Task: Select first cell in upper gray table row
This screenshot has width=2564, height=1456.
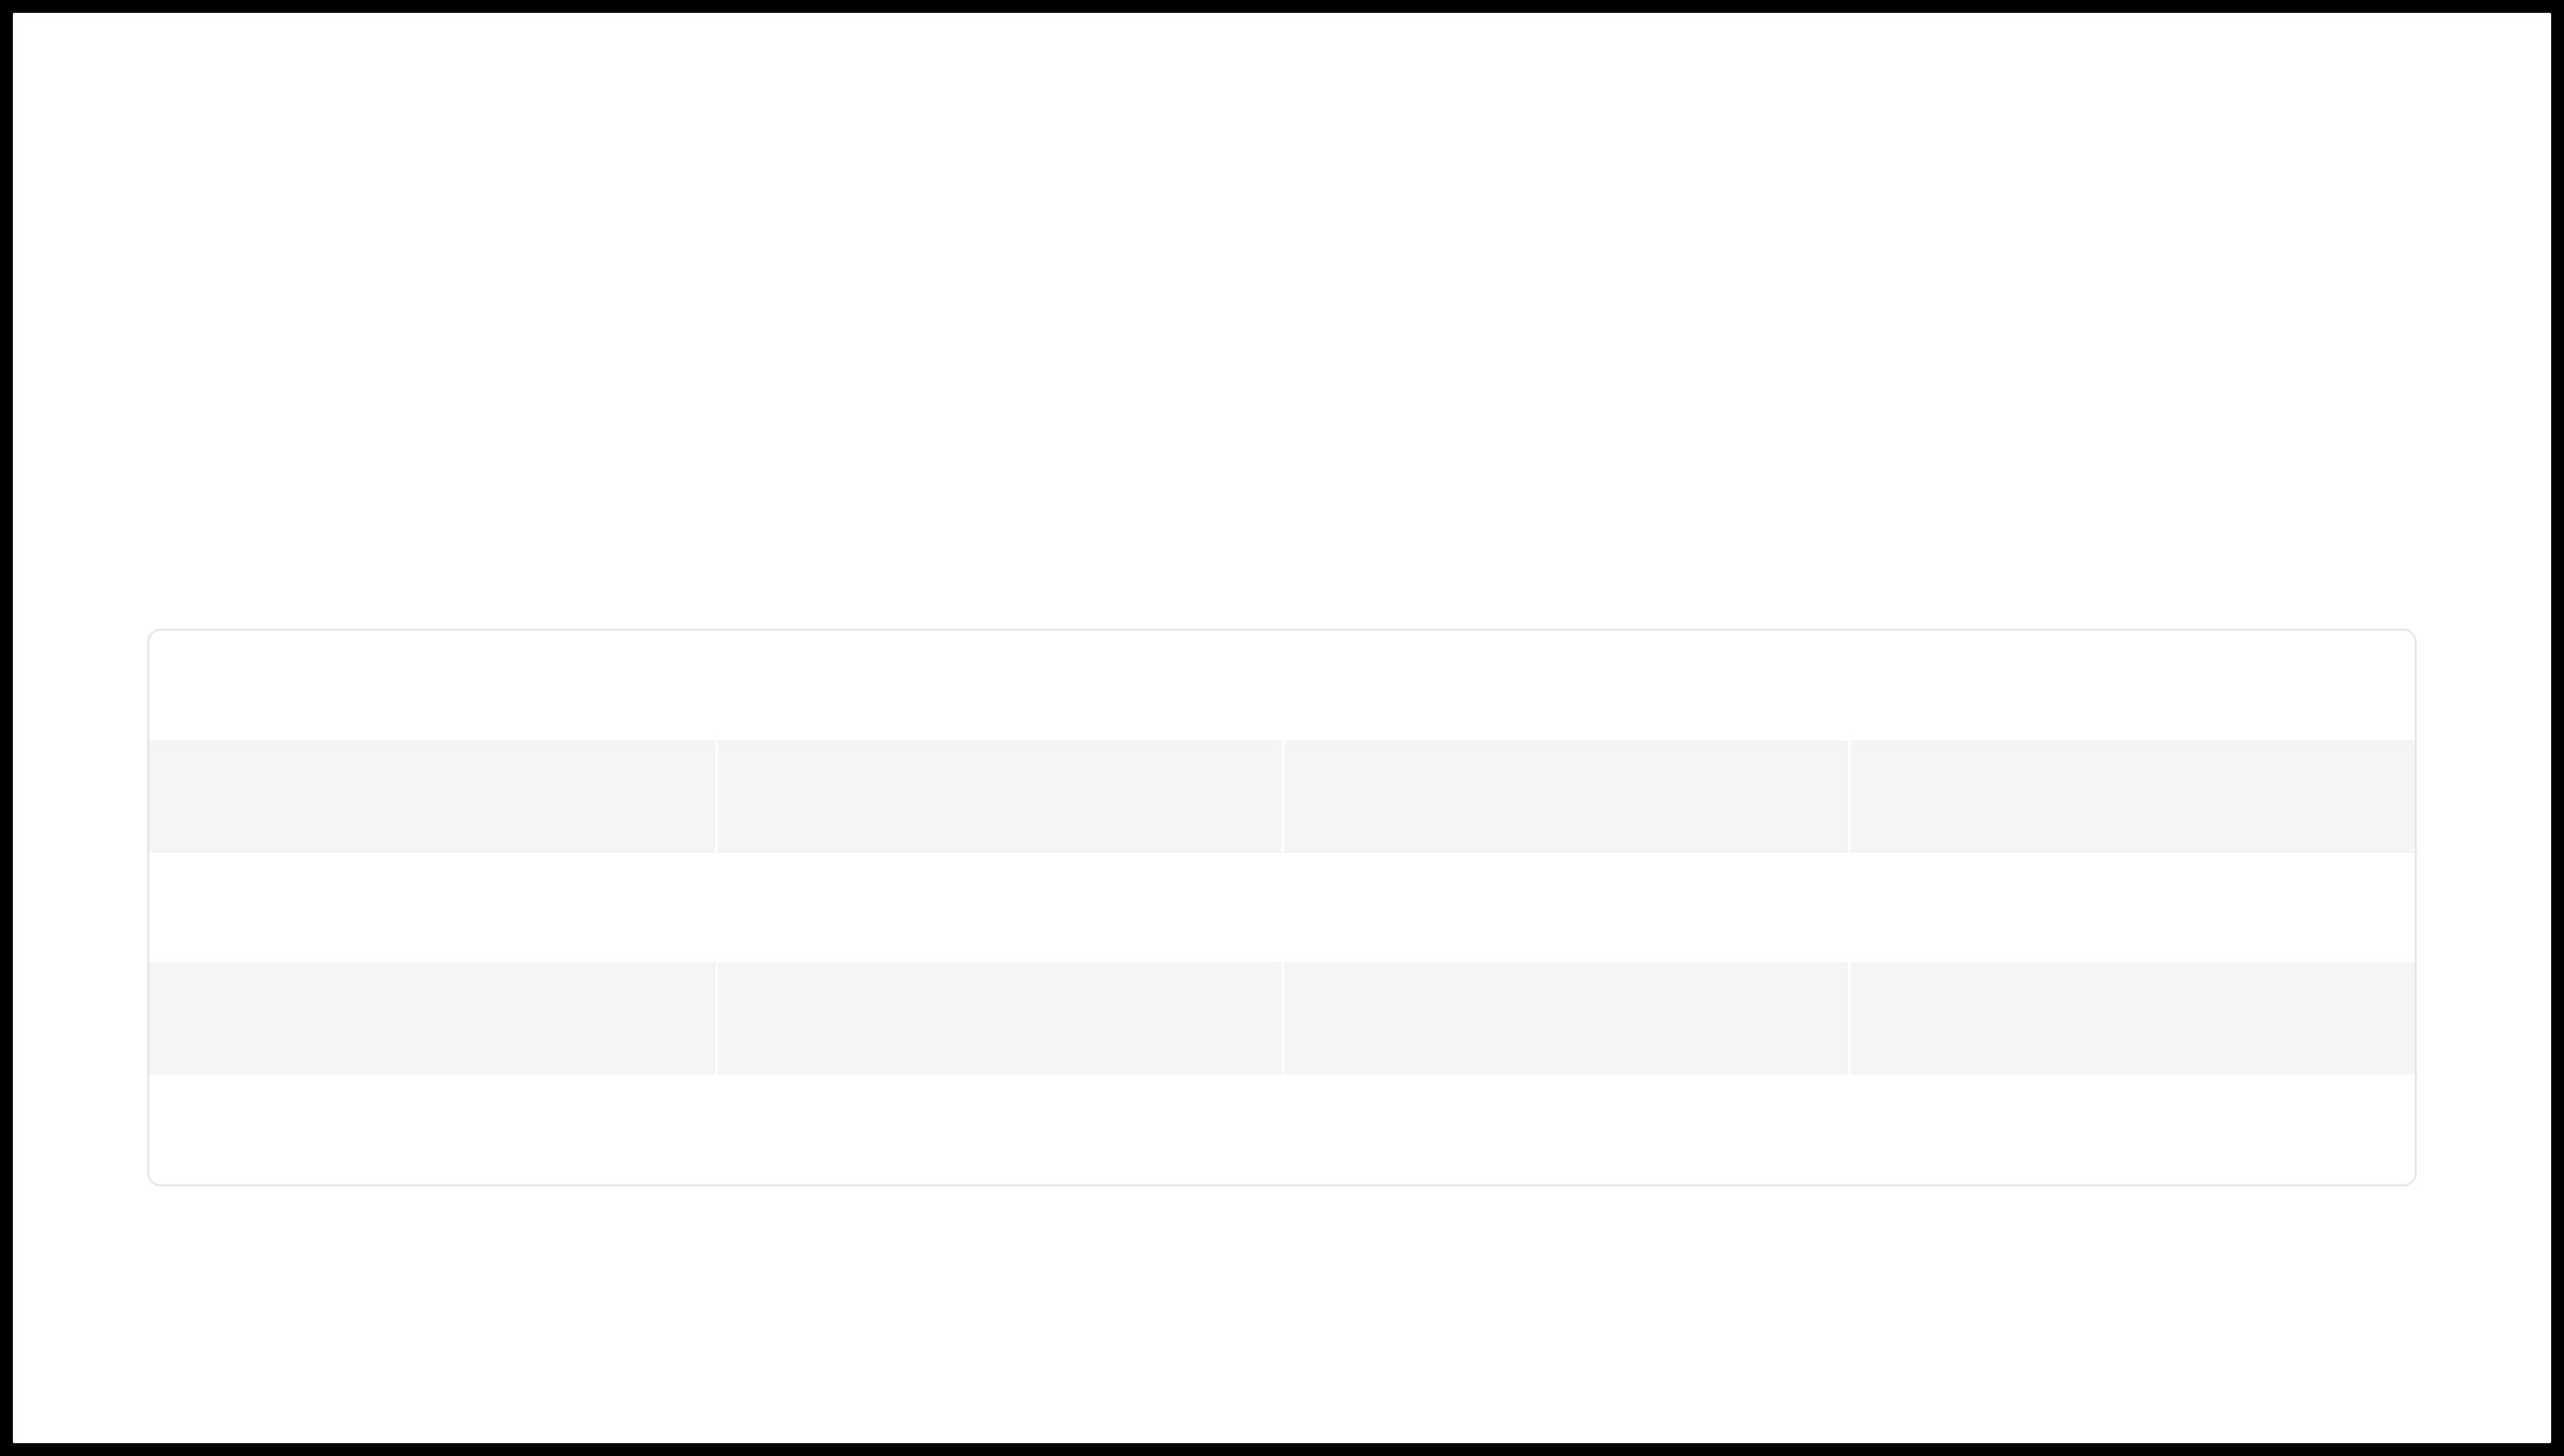Action: click(432, 796)
